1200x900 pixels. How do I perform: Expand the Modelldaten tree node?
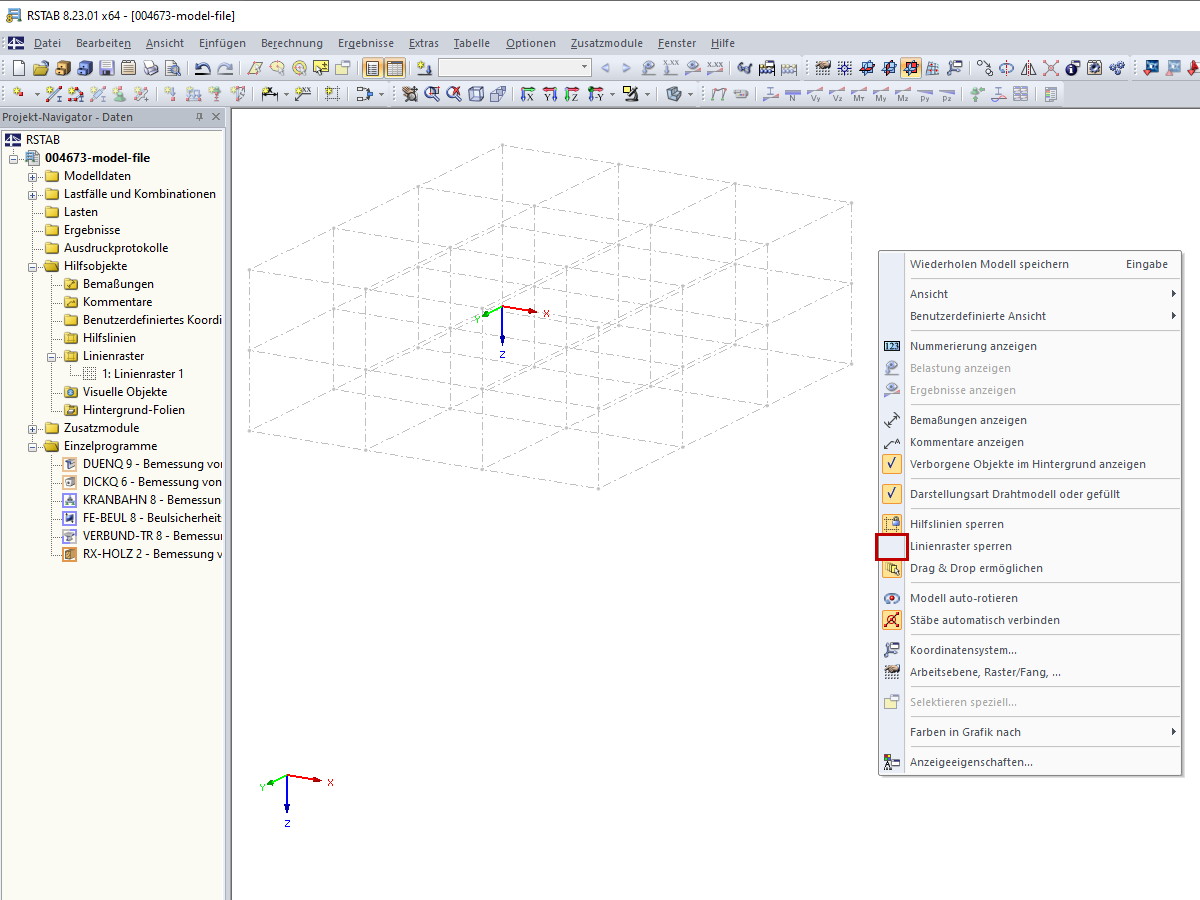point(33,176)
